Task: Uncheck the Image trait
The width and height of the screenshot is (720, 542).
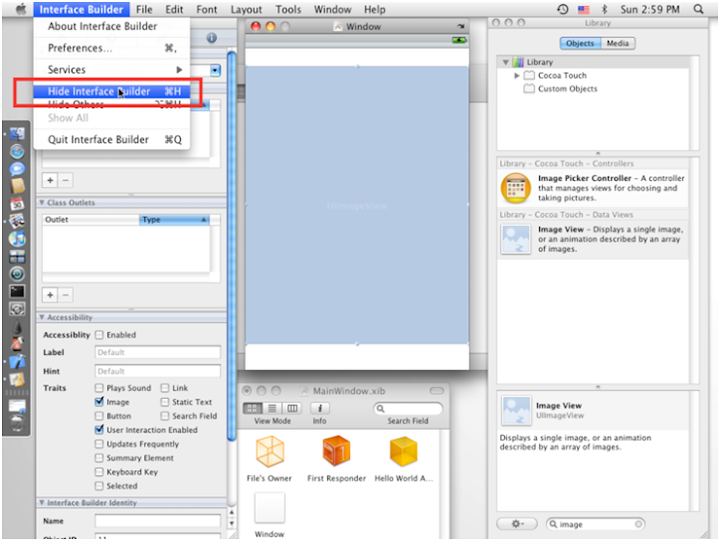Action: pos(99,402)
